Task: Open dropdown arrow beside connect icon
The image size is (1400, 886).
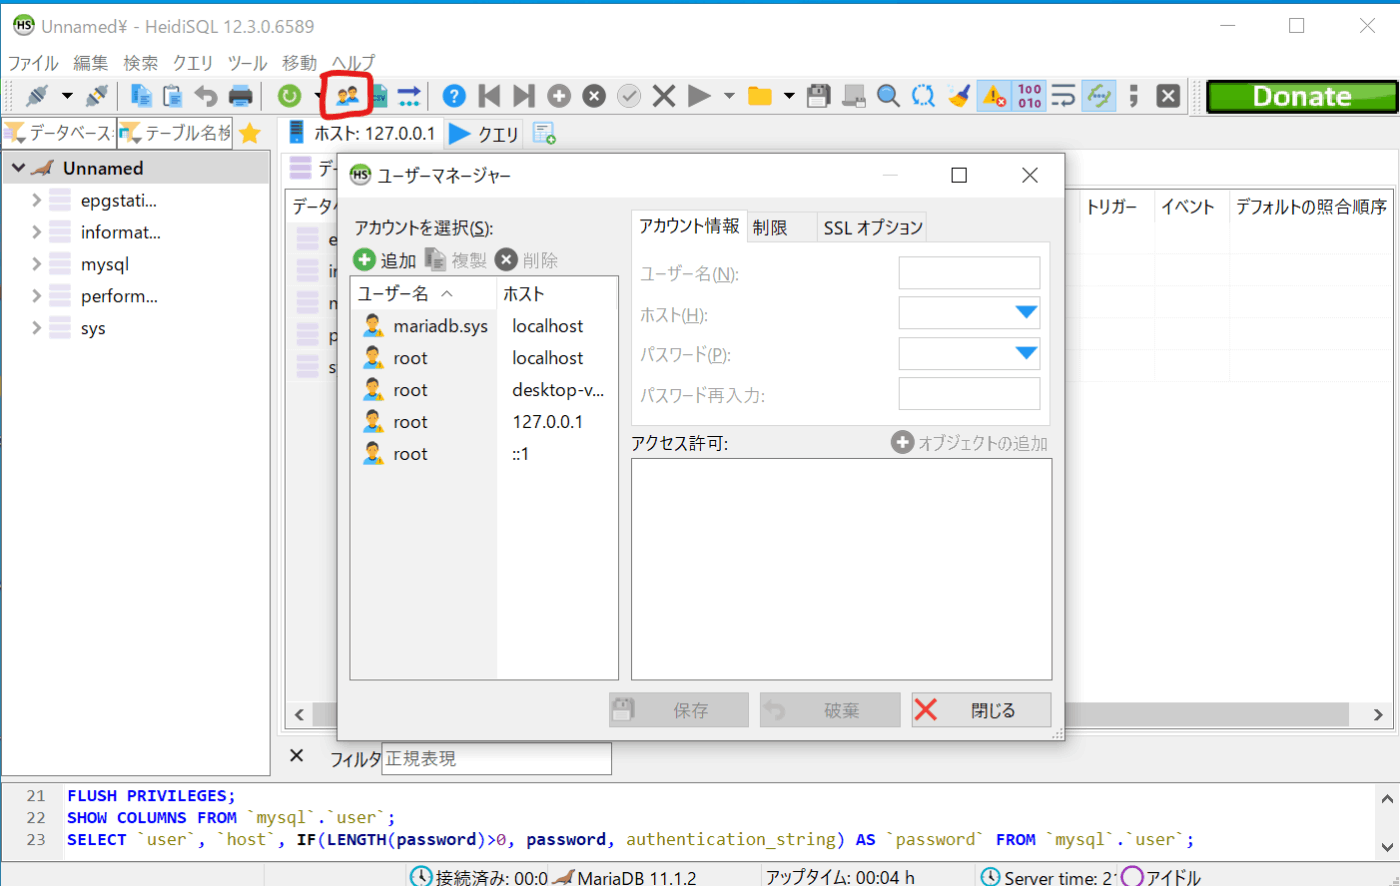Action: (x=67, y=96)
